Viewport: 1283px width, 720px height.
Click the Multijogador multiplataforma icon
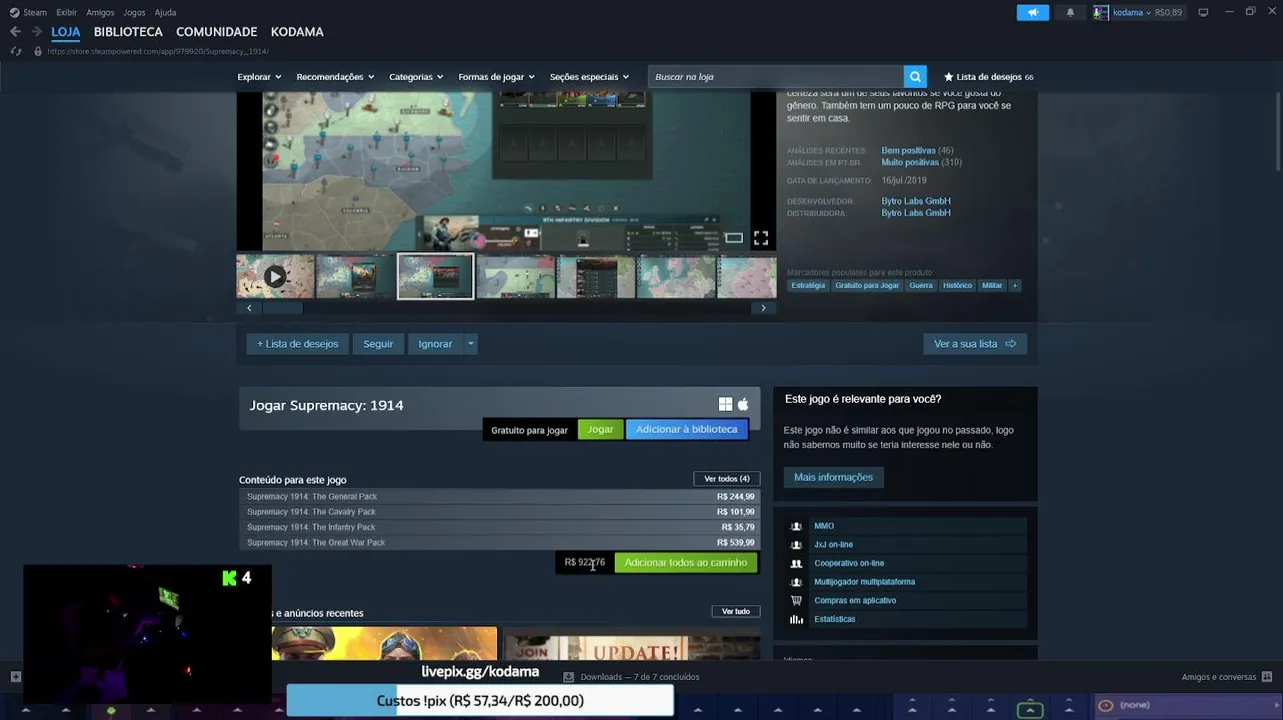coord(796,582)
